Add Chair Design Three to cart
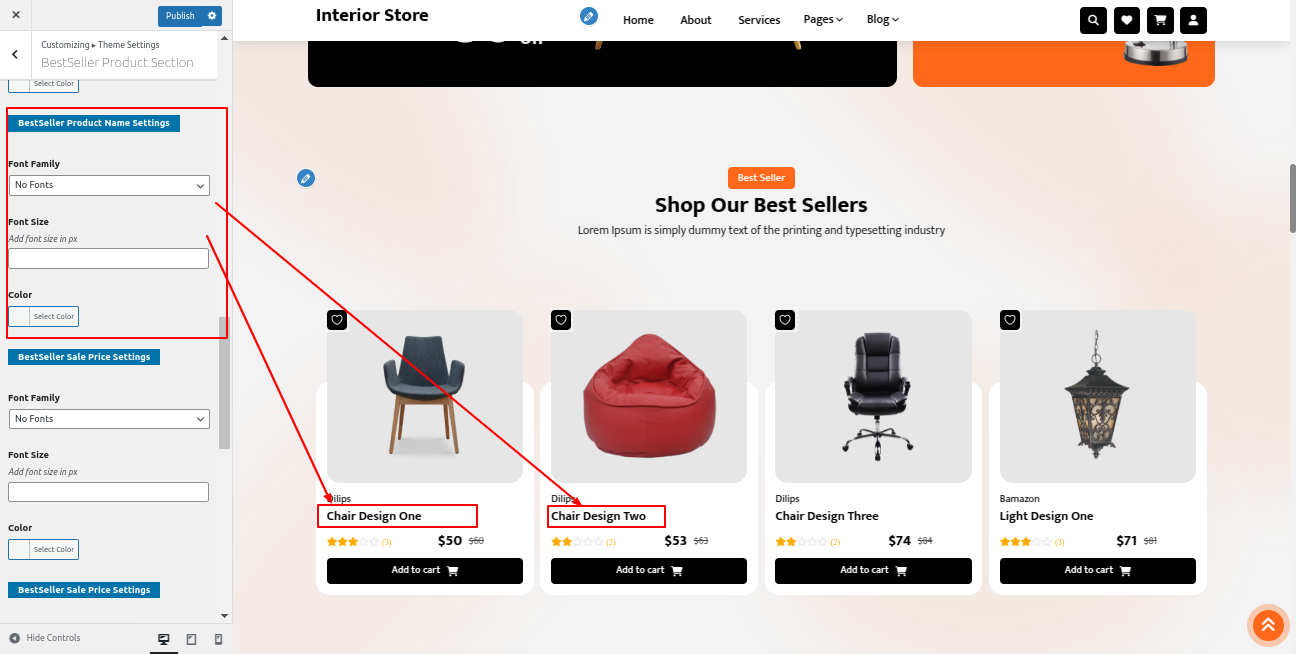Screen dimensions: 1296x654 pos(873,571)
